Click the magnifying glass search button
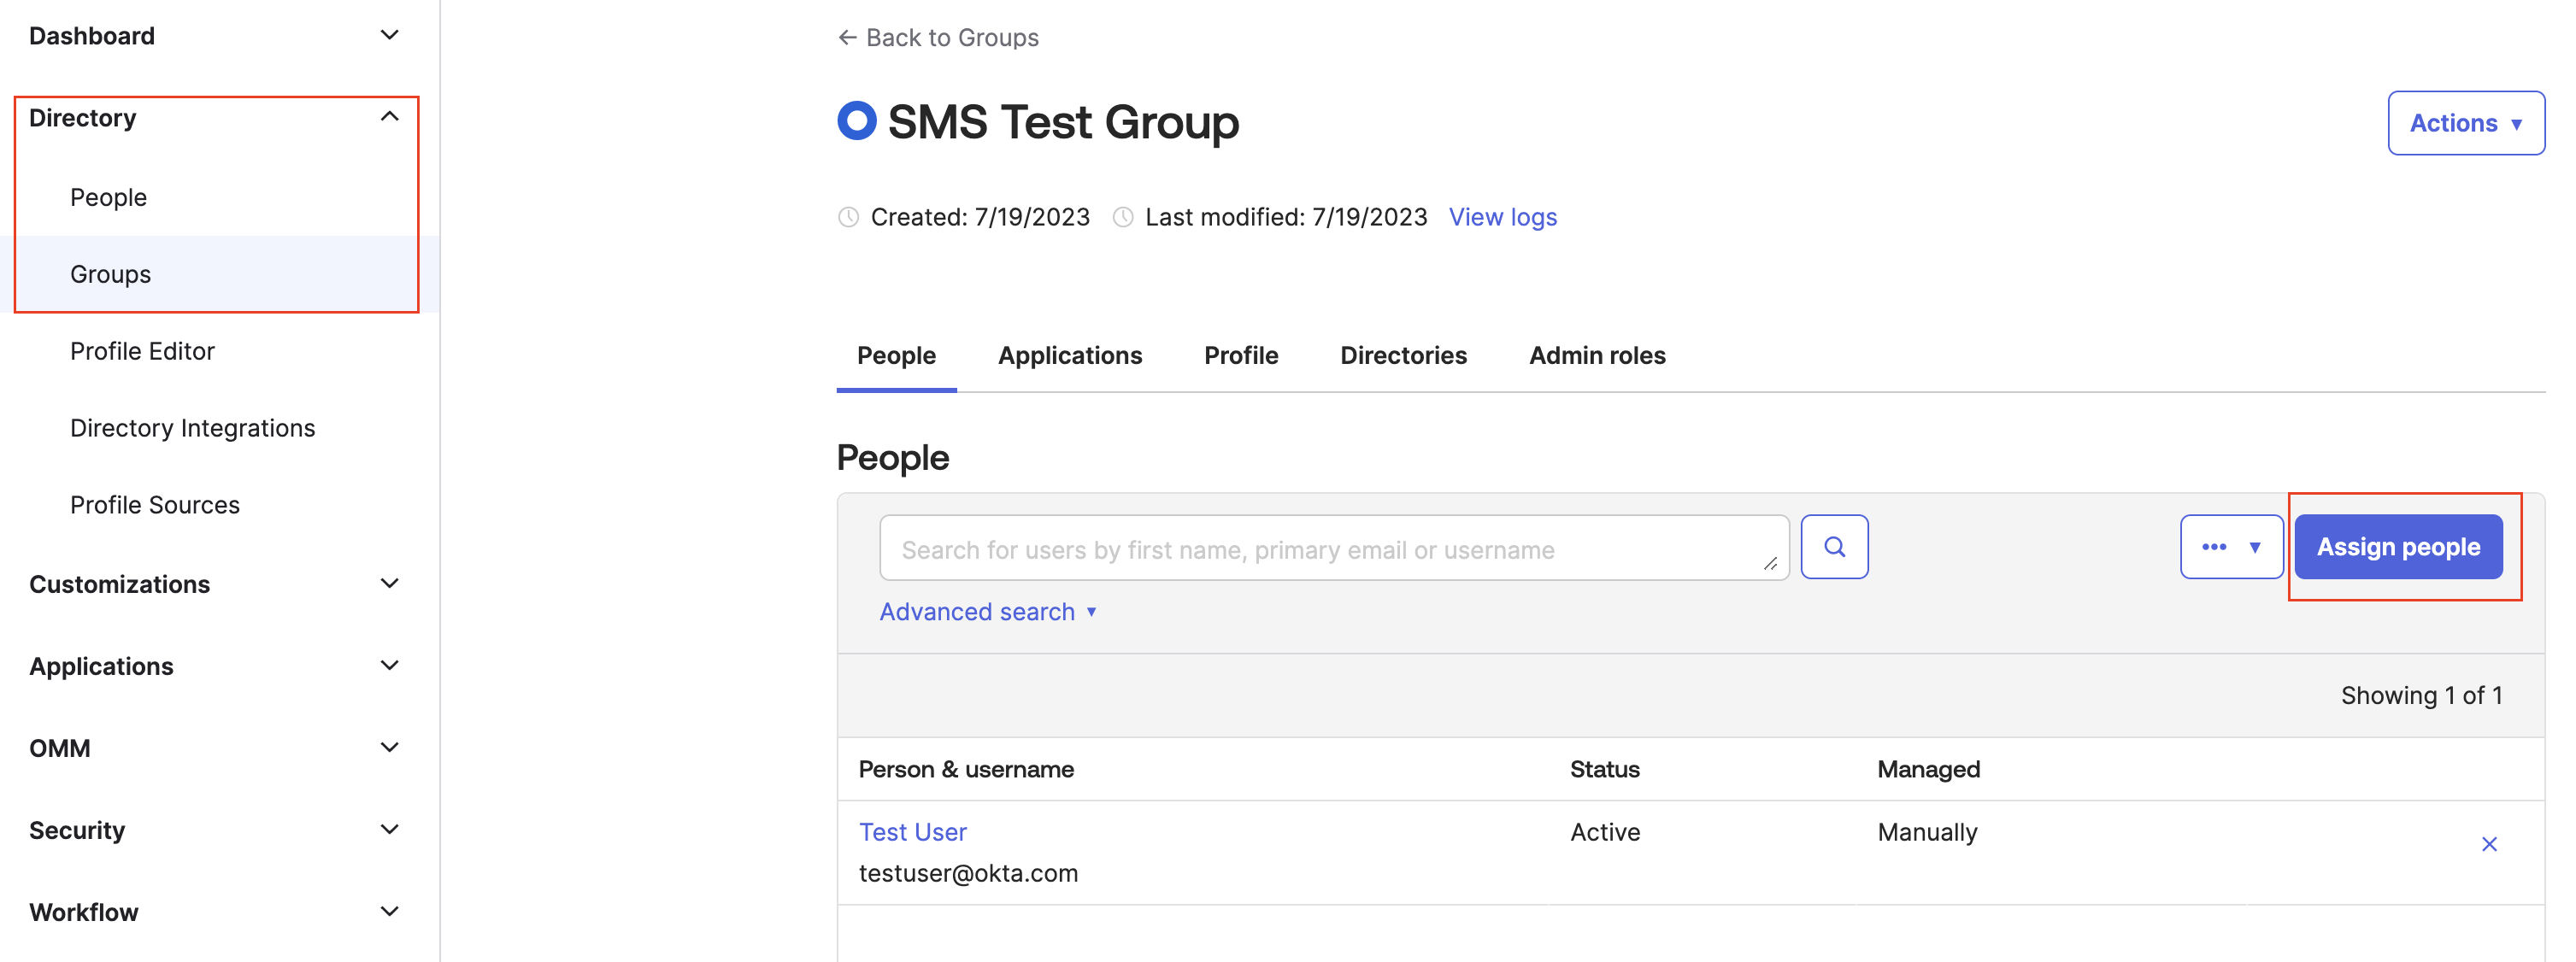This screenshot has height=962, width=2576. pyautogui.click(x=1833, y=547)
